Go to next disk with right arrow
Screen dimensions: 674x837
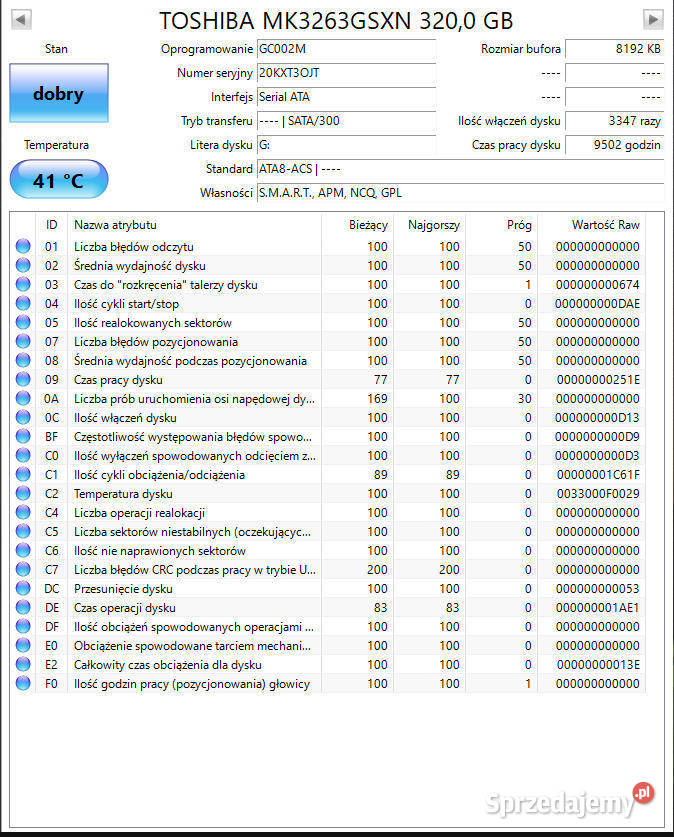coord(653,20)
